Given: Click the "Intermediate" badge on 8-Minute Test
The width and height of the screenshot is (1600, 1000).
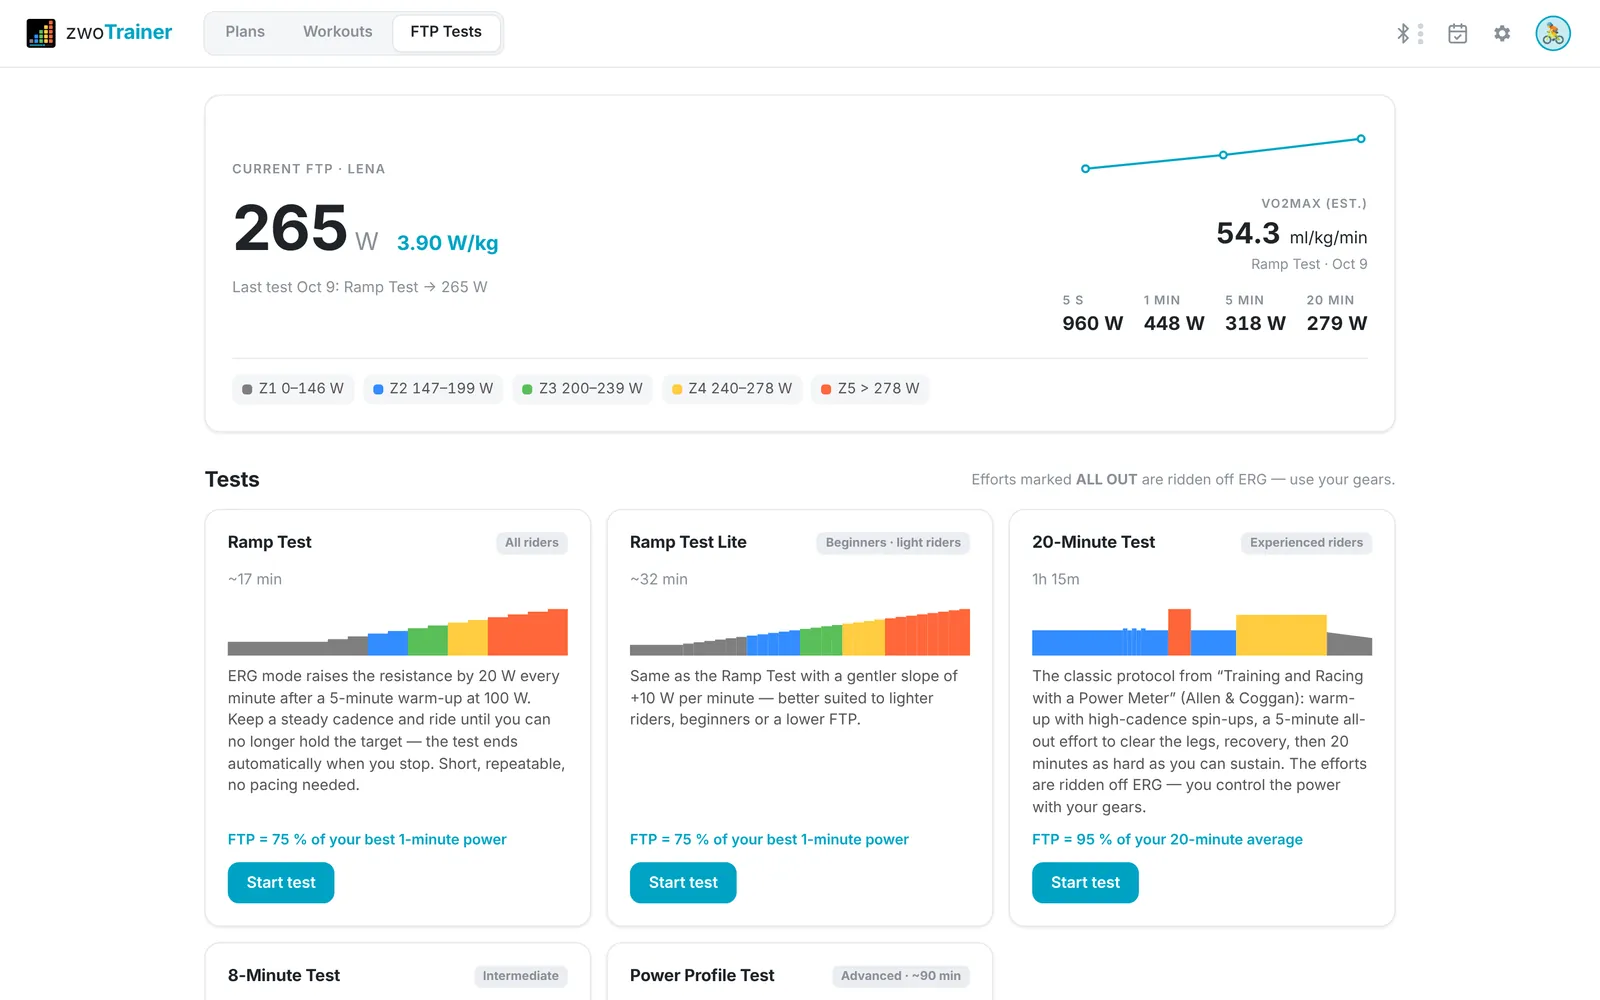Looking at the screenshot, I should (x=521, y=976).
